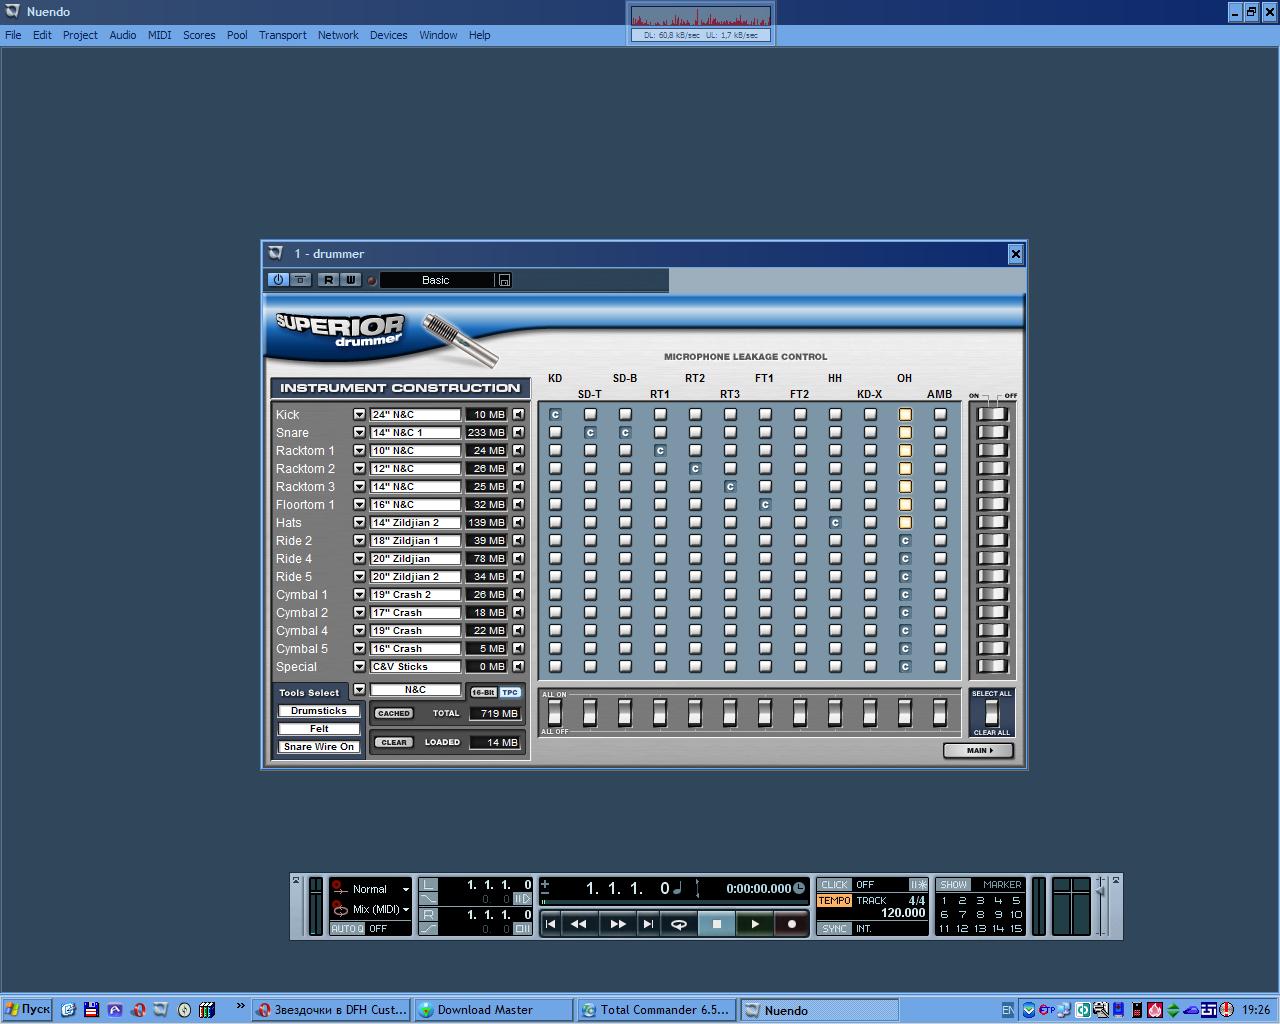Open Download Master from the taskbar

point(494,1010)
